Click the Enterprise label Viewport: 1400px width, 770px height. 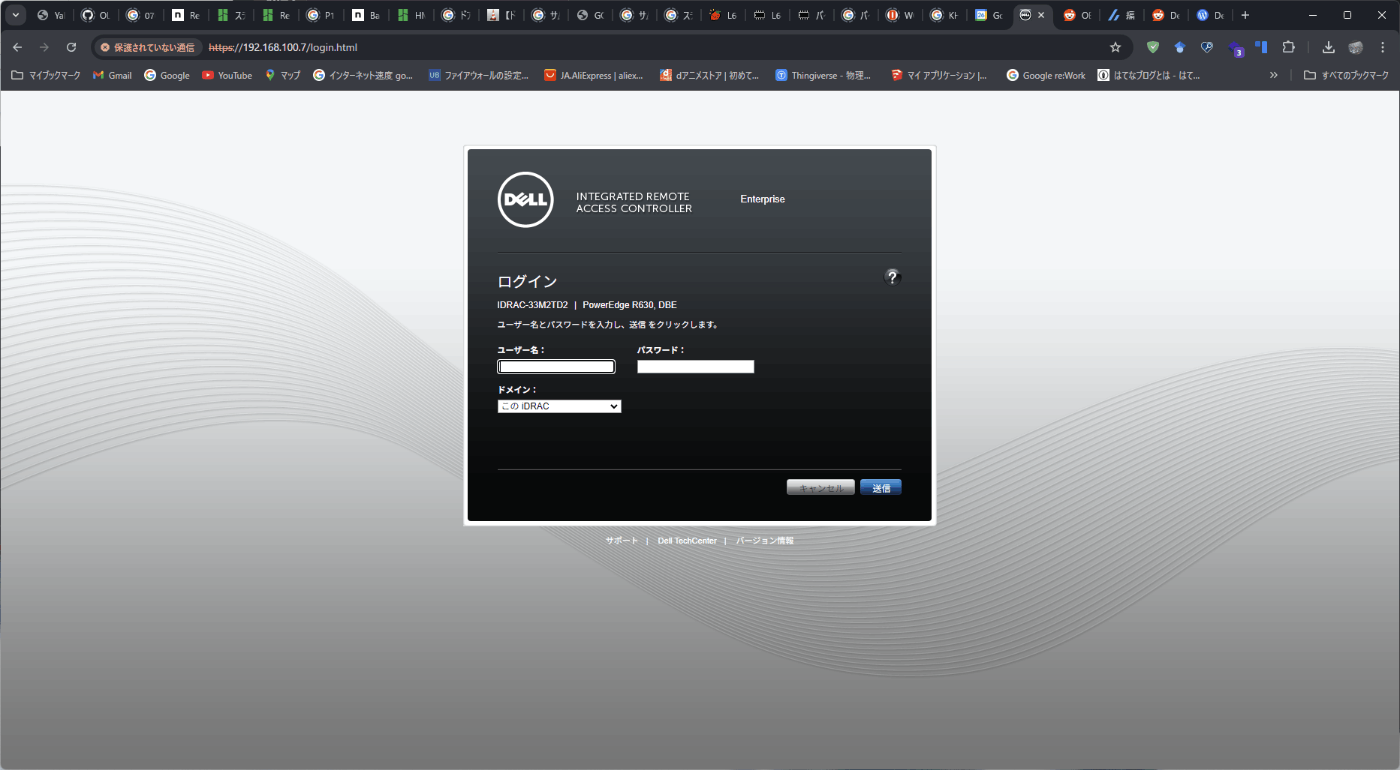762,199
